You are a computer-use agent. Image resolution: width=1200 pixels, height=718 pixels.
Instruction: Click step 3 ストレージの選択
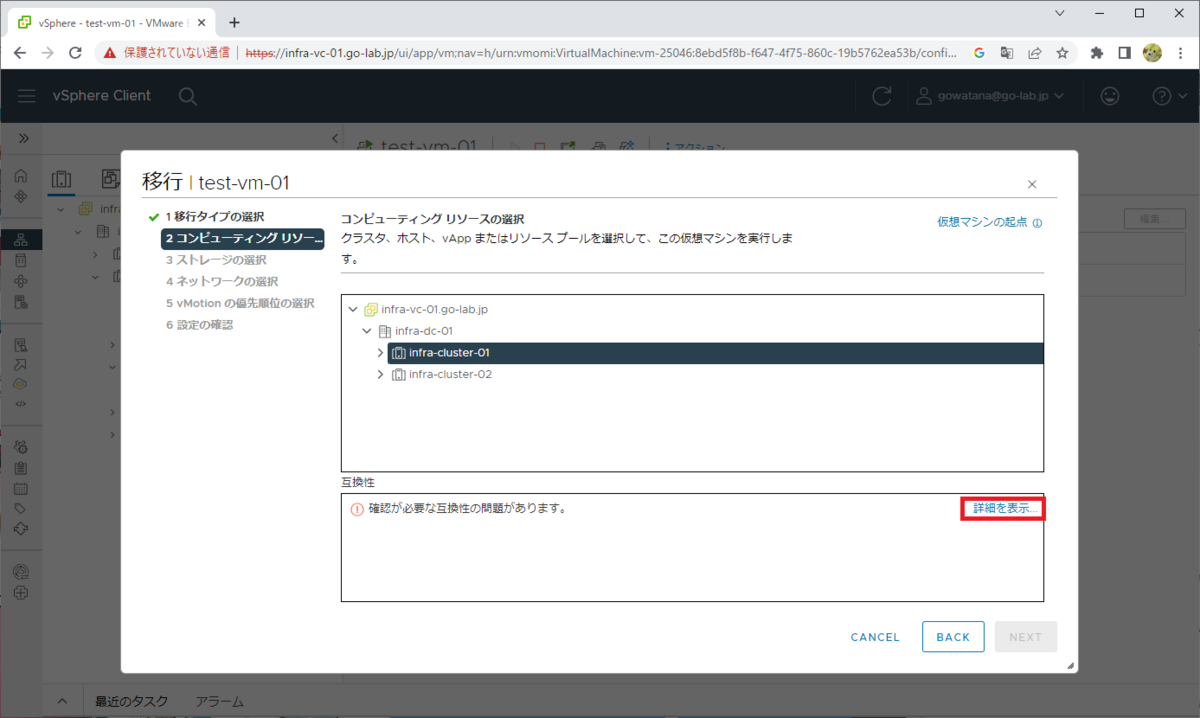tap(216, 260)
